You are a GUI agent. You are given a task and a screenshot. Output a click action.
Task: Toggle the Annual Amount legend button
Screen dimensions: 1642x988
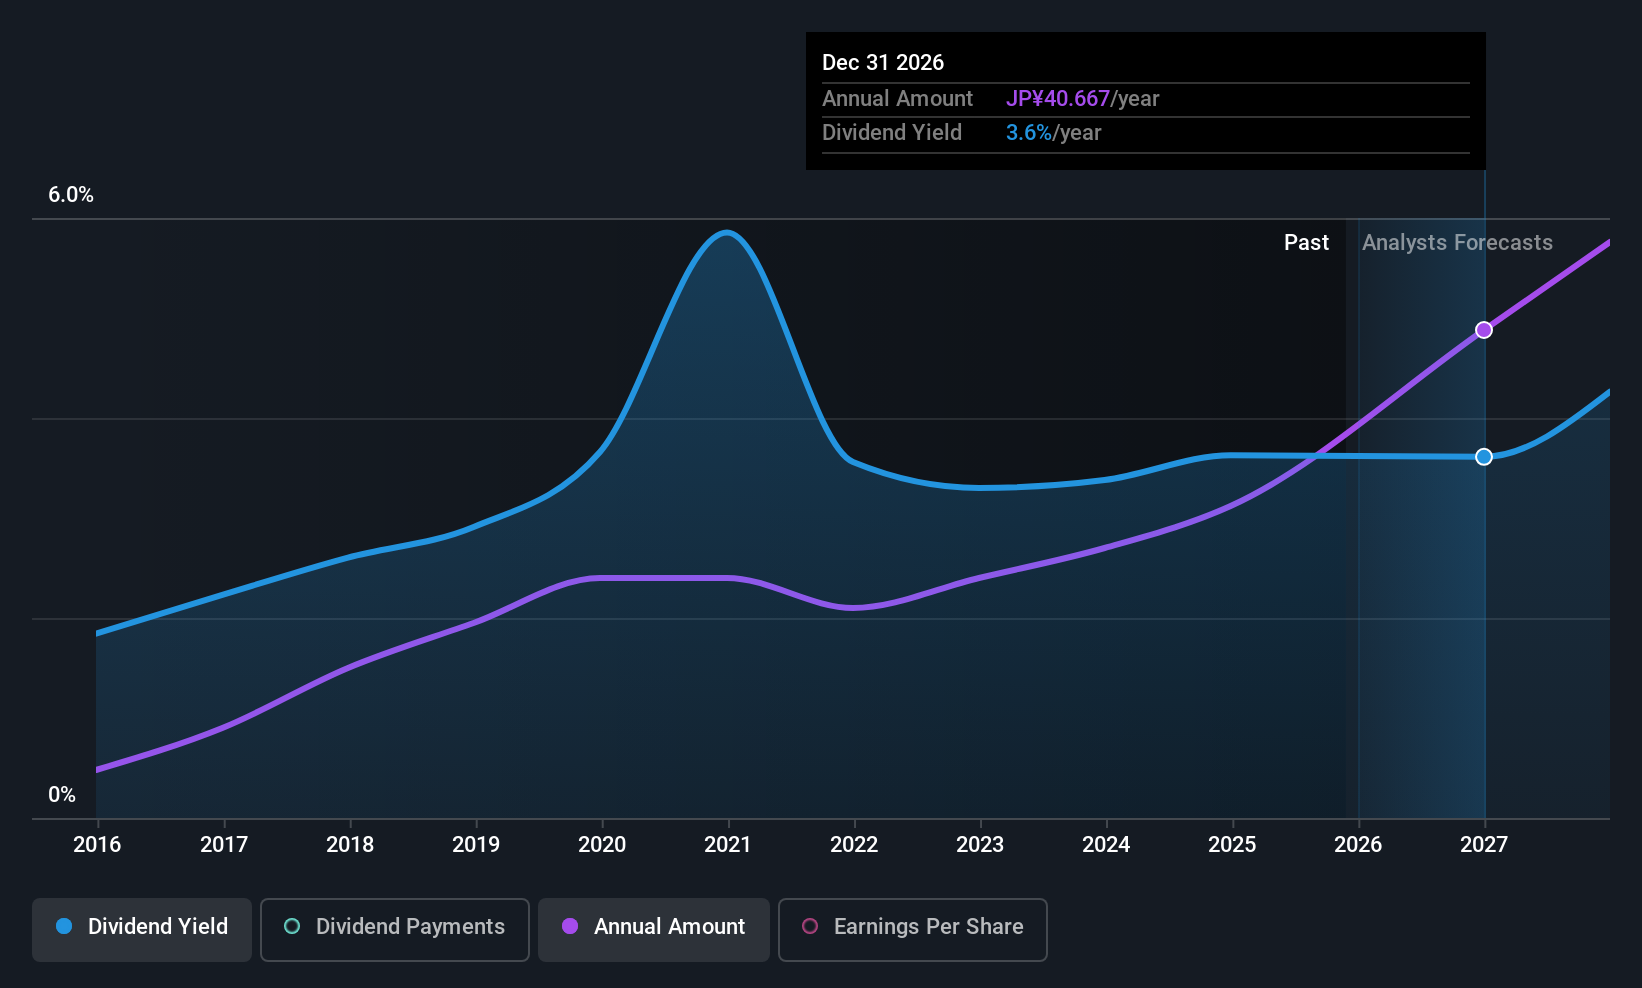coord(654,929)
